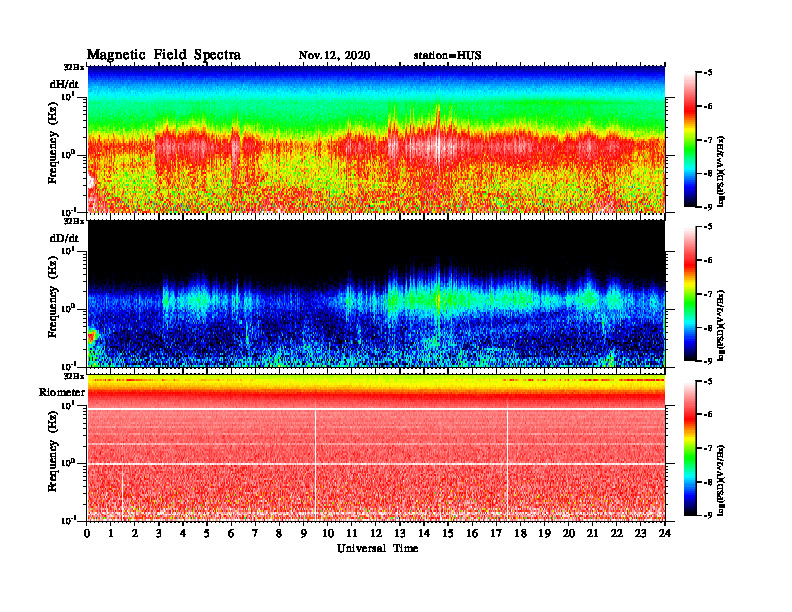792x612 pixels.
Task: Click hour tick label 11
Action: pos(352,533)
